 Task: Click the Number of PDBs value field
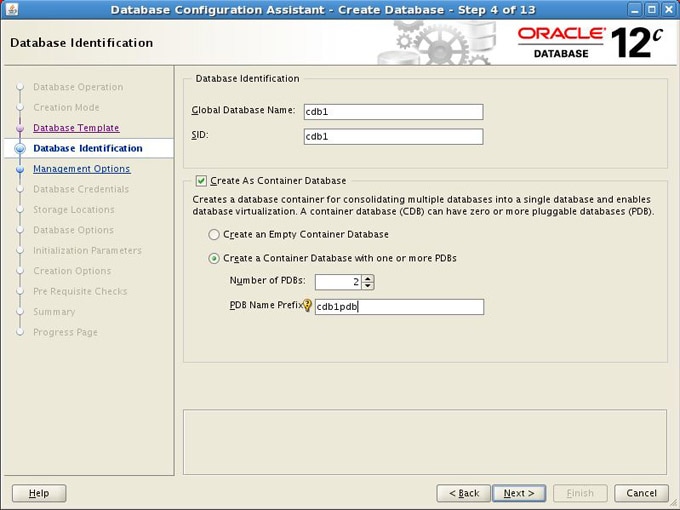(x=338, y=282)
